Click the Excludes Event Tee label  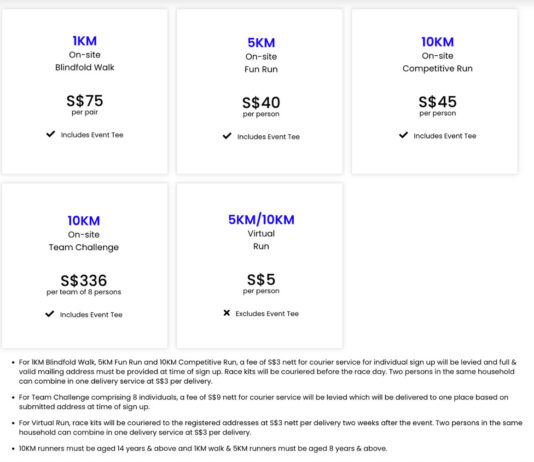coord(267,314)
